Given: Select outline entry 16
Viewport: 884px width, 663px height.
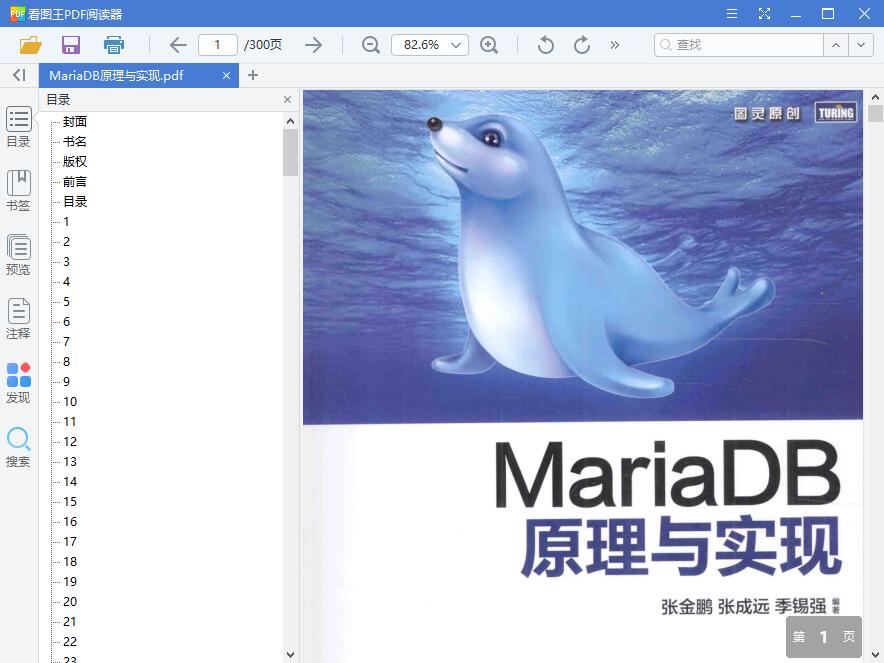Looking at the screenshot, I should click(70, 522).
